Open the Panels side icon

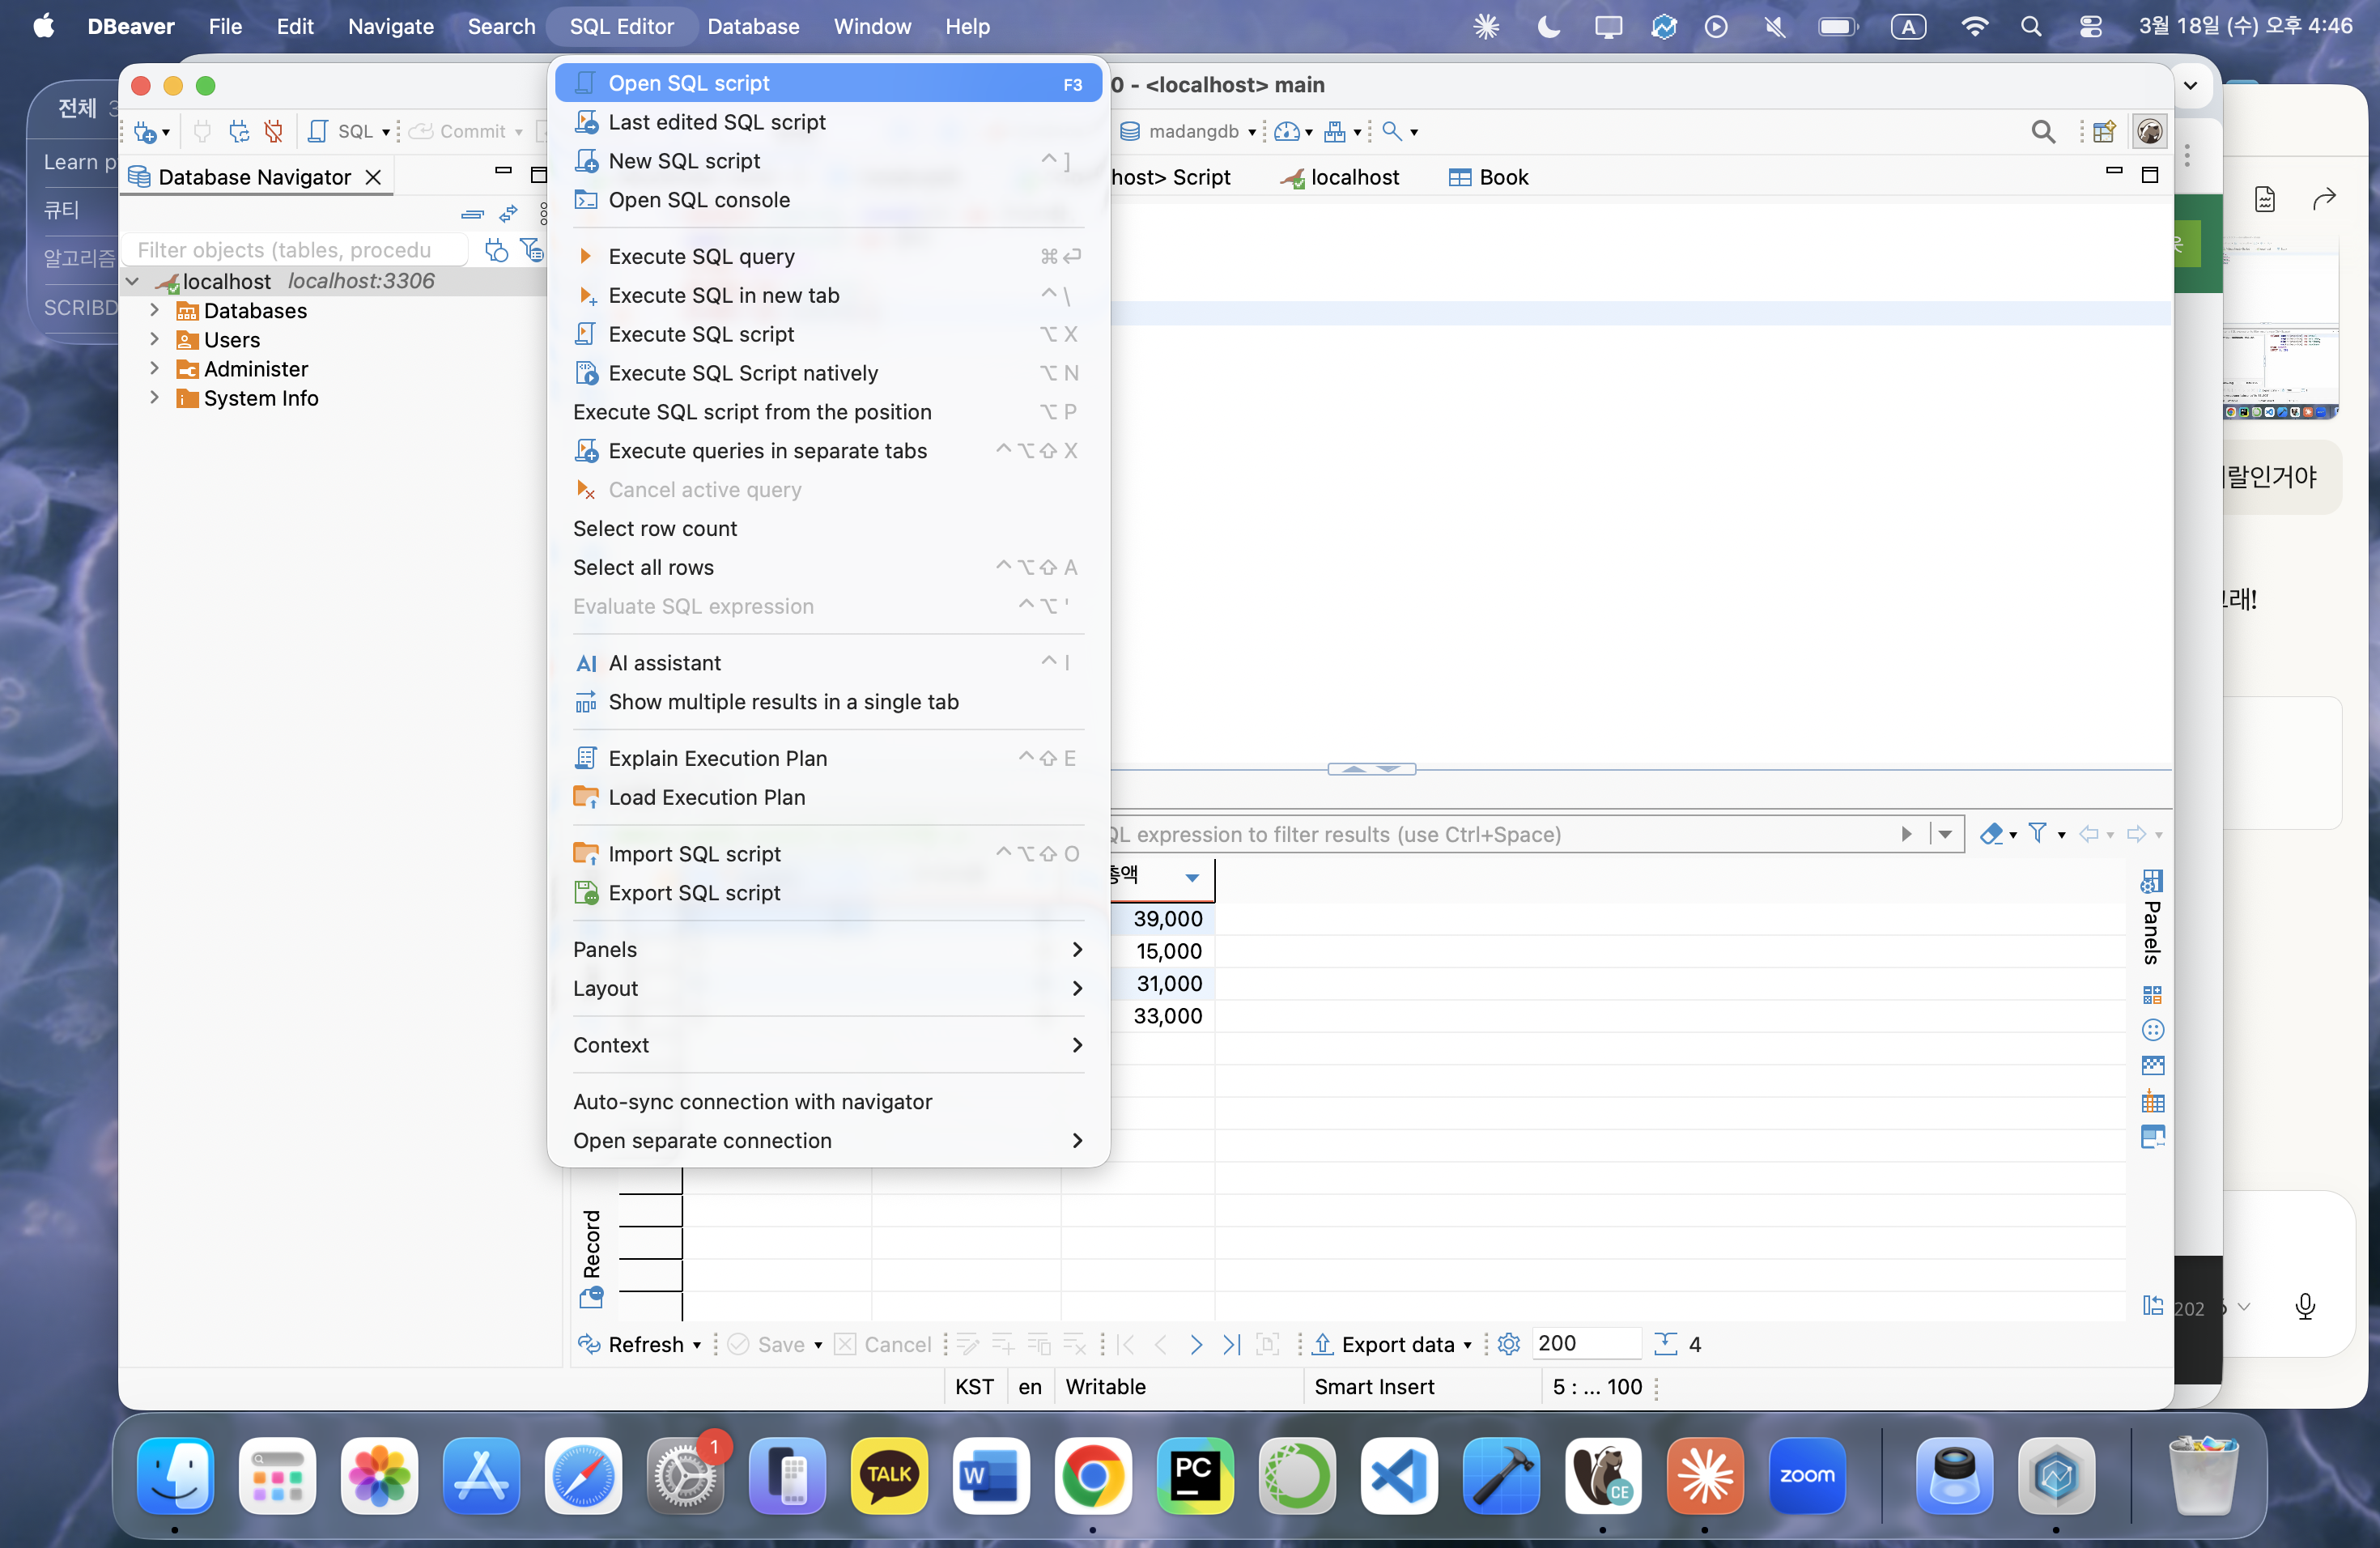click(2152, 881)
